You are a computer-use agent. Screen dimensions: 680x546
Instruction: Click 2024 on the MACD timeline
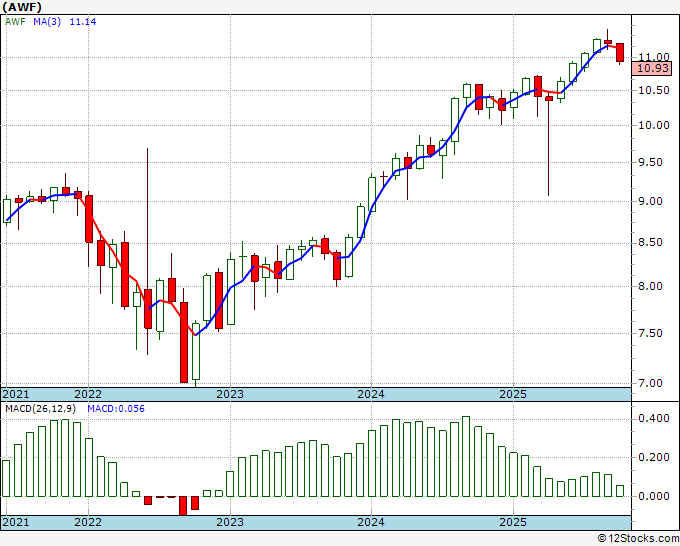coord(371,522)
